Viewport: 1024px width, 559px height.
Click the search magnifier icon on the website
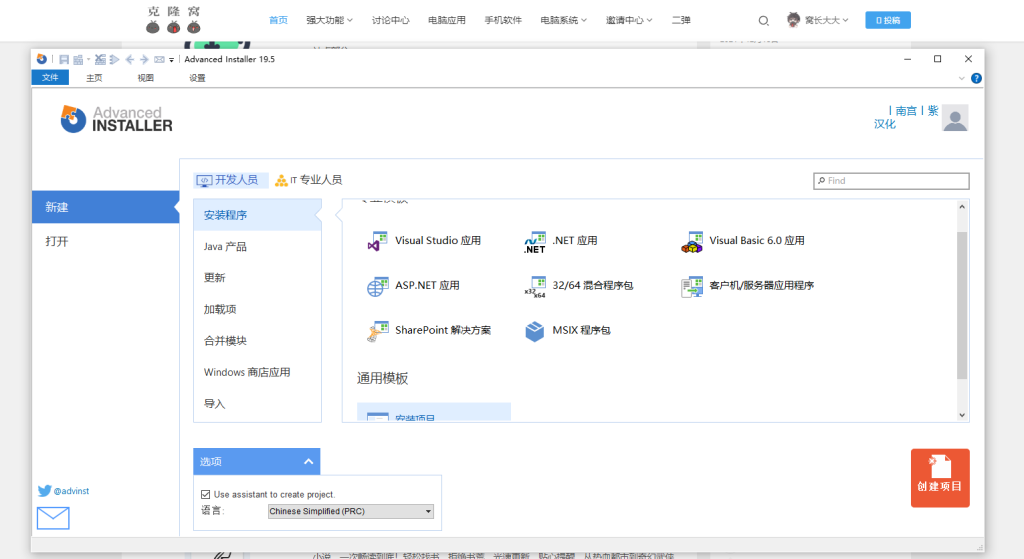(763, 21)
